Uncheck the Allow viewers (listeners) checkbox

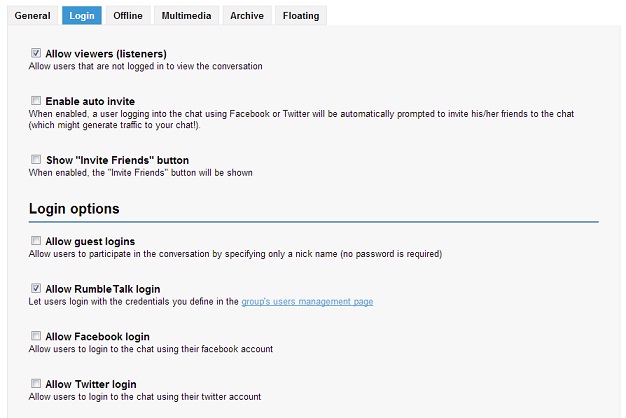[36, 53]
